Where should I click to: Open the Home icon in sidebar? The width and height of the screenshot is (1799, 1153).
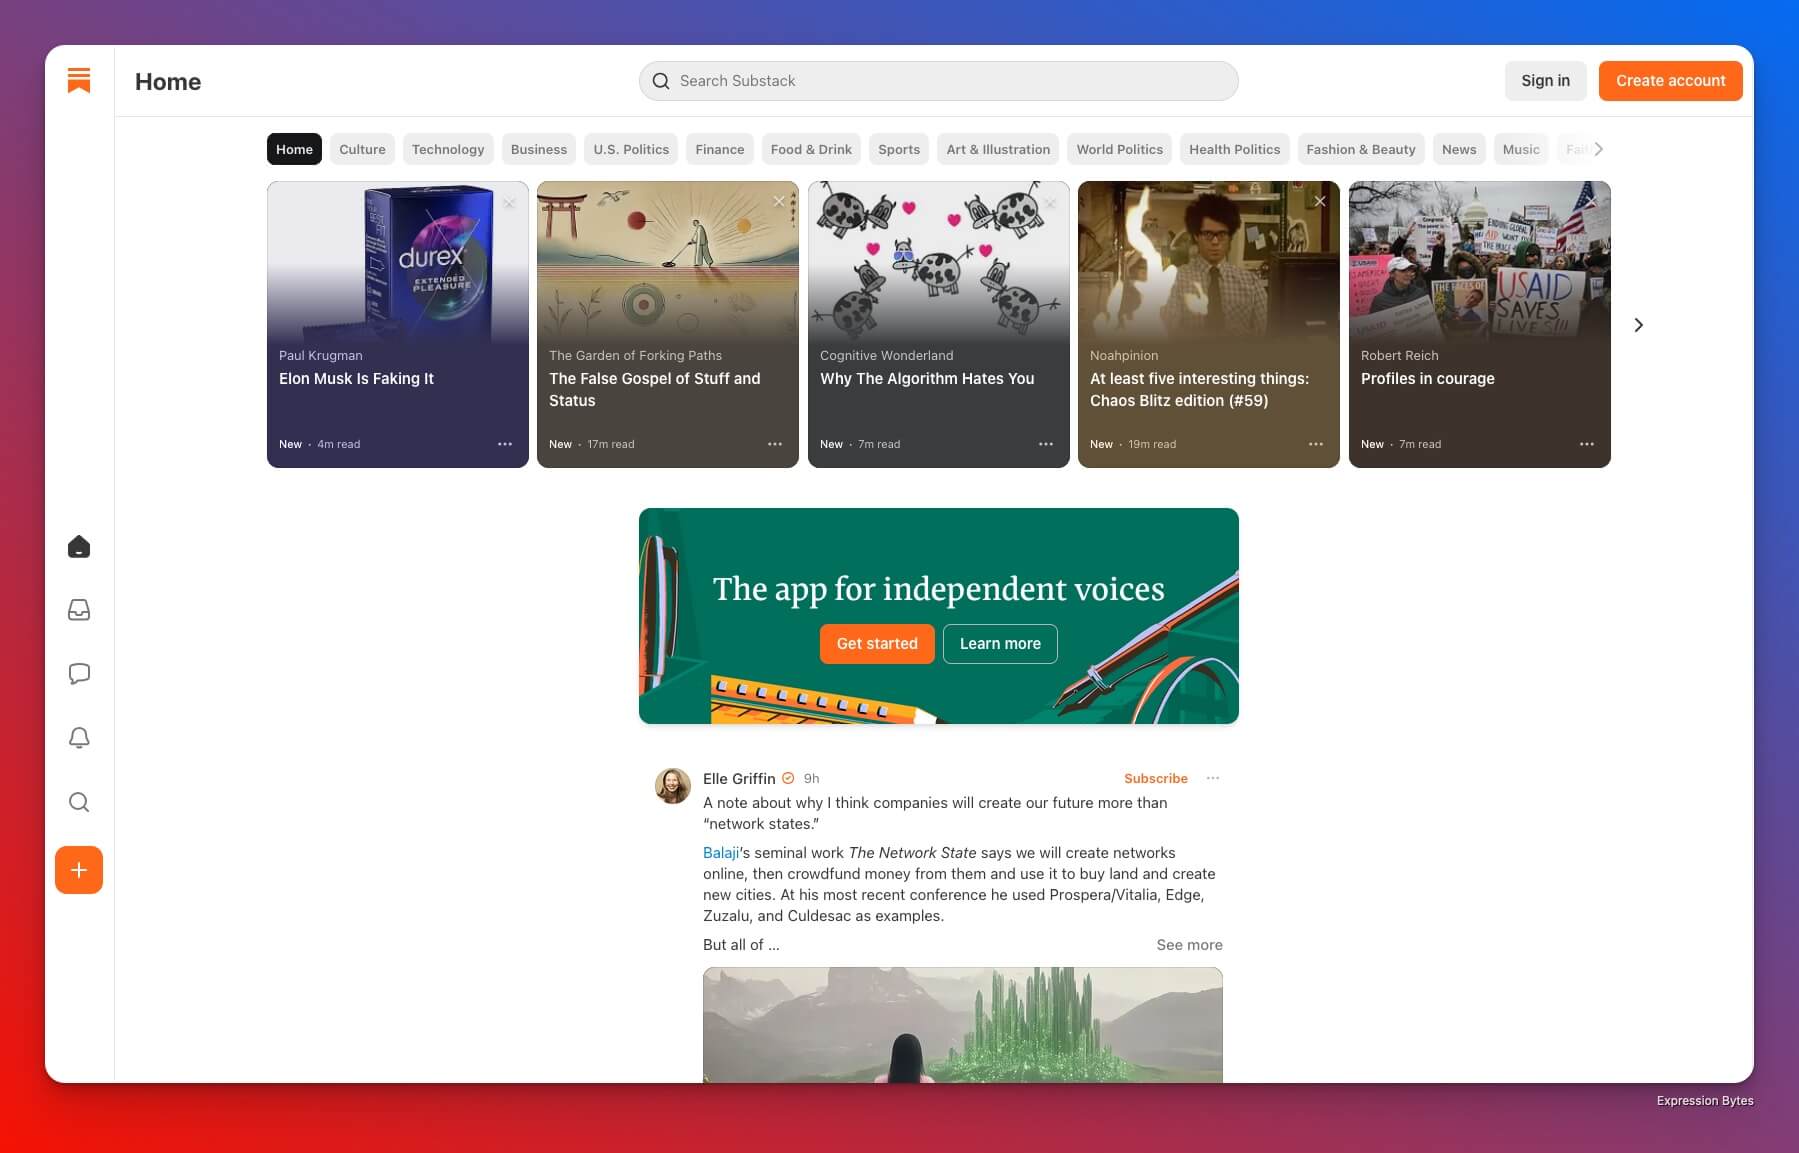coord(79,546)
